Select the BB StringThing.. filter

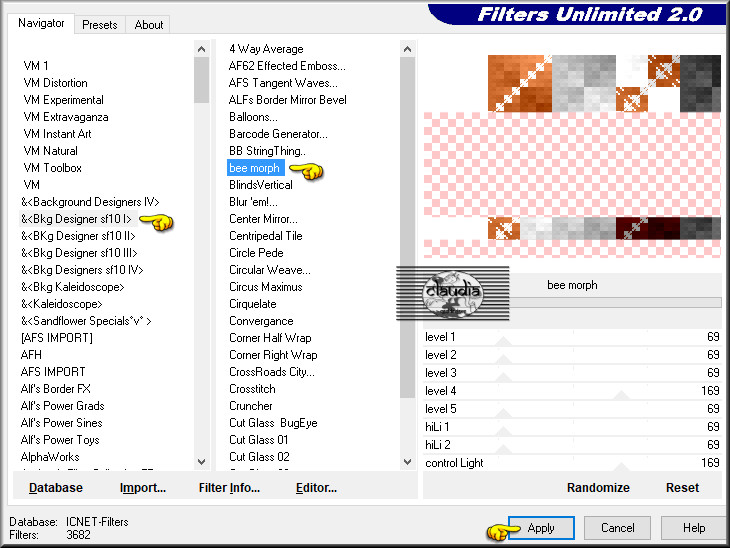click(x=267, y=151)
